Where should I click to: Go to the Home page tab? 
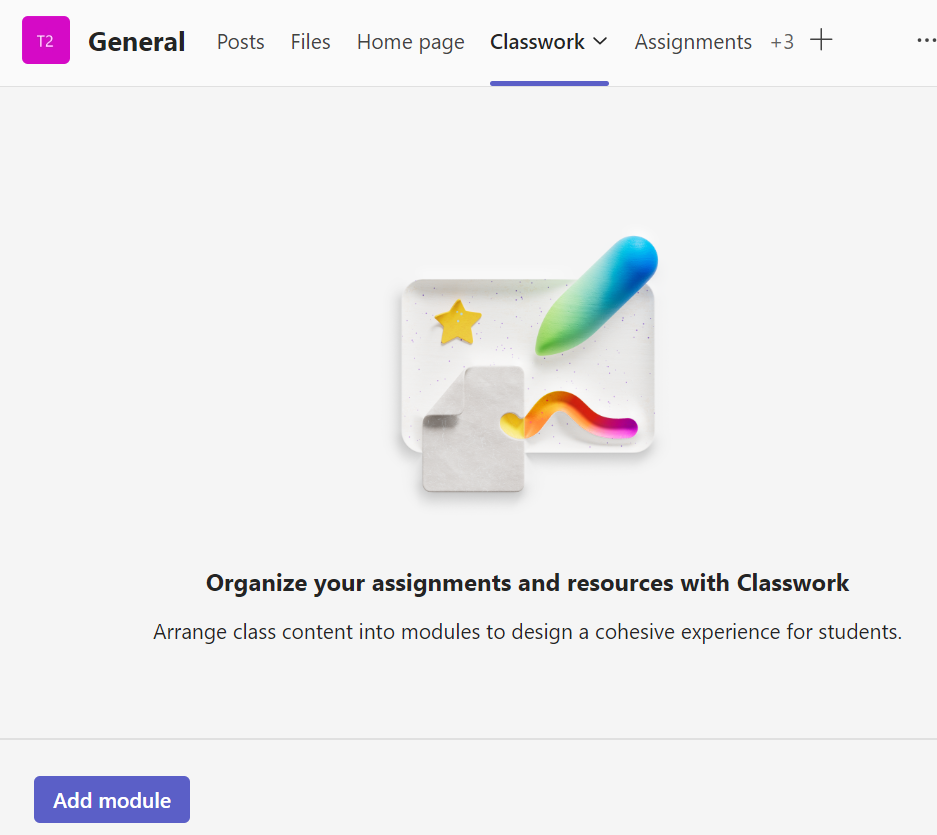pyautogui.click(x=411, y=42)
